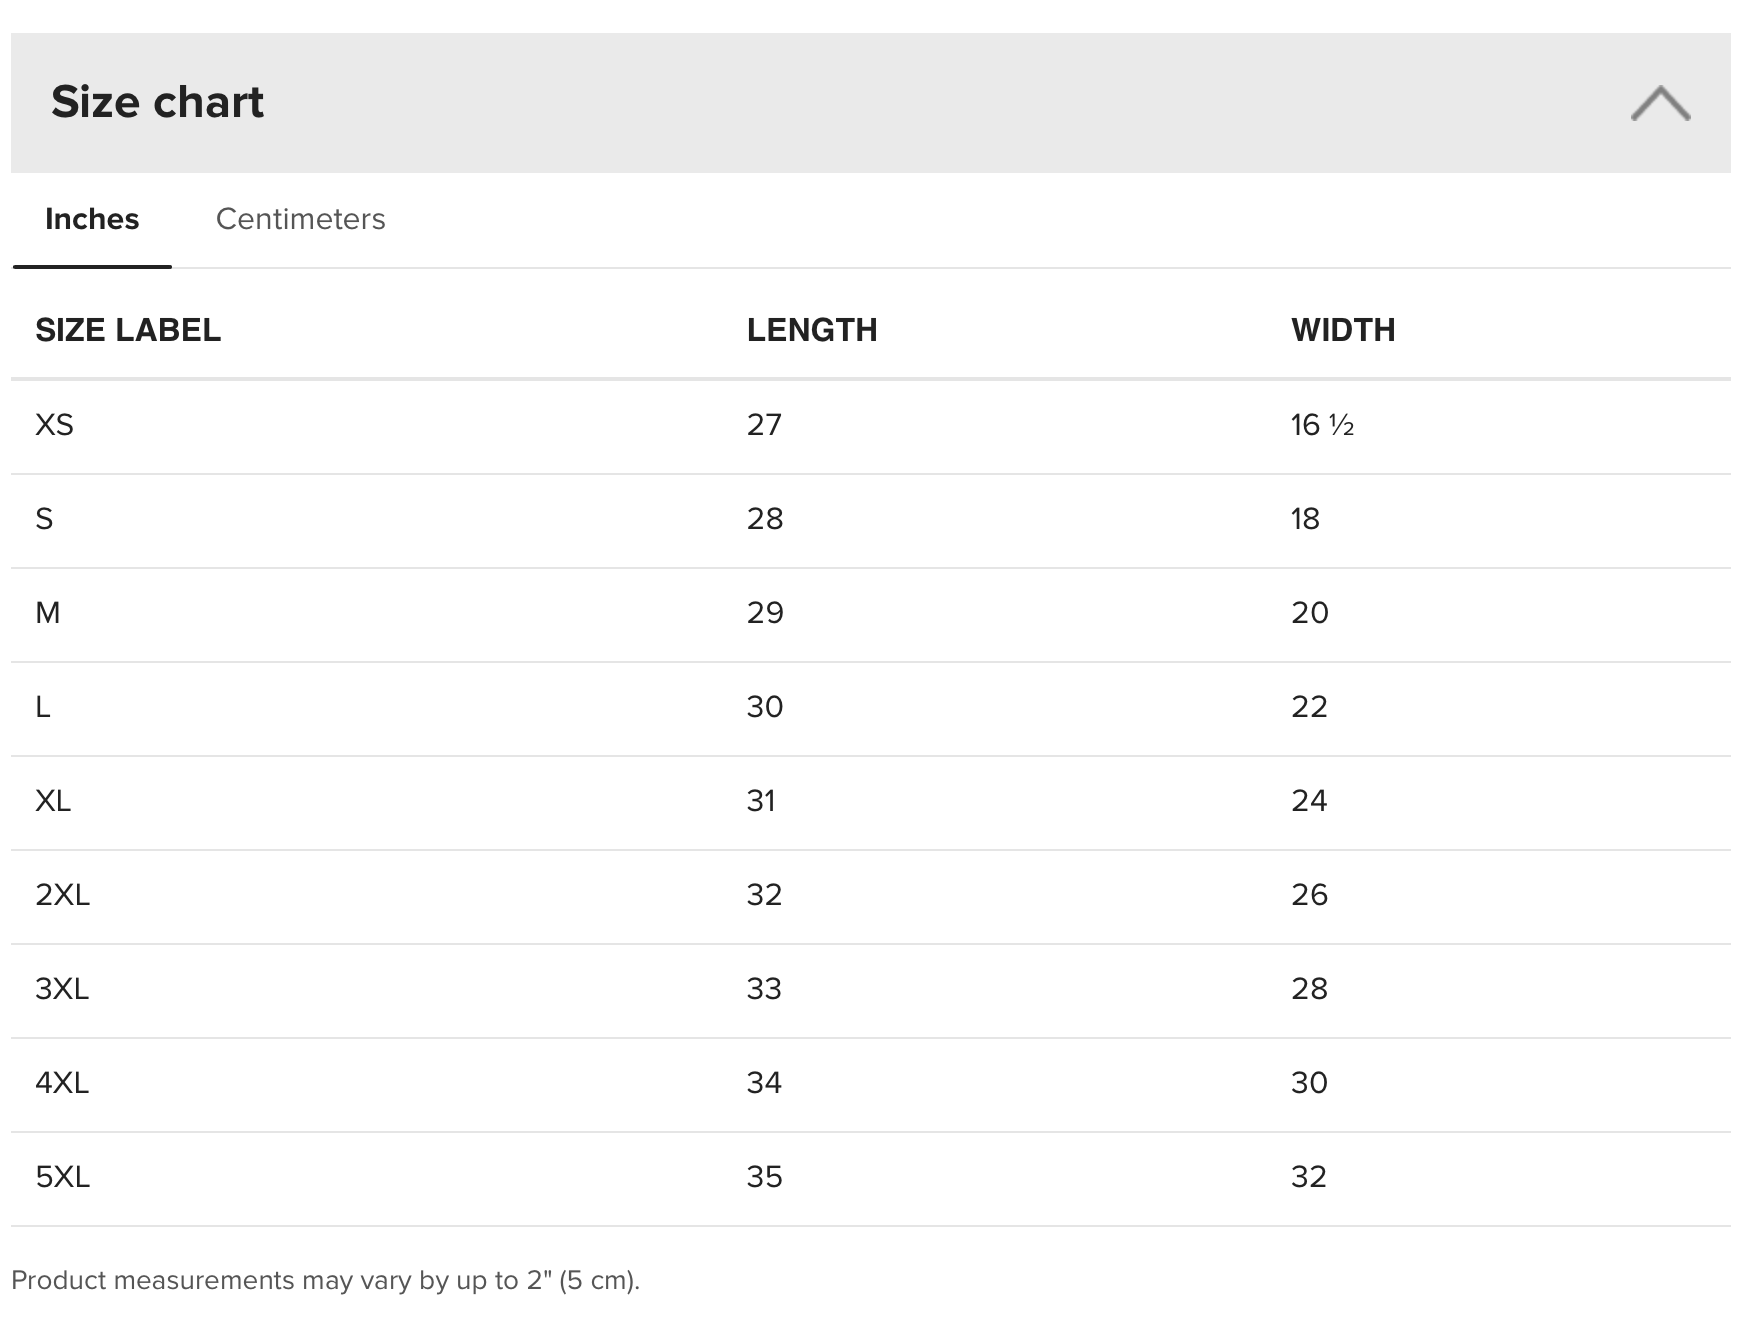Click the 5XL length value 35
1742x1320 pixels.
(765, 1177)
